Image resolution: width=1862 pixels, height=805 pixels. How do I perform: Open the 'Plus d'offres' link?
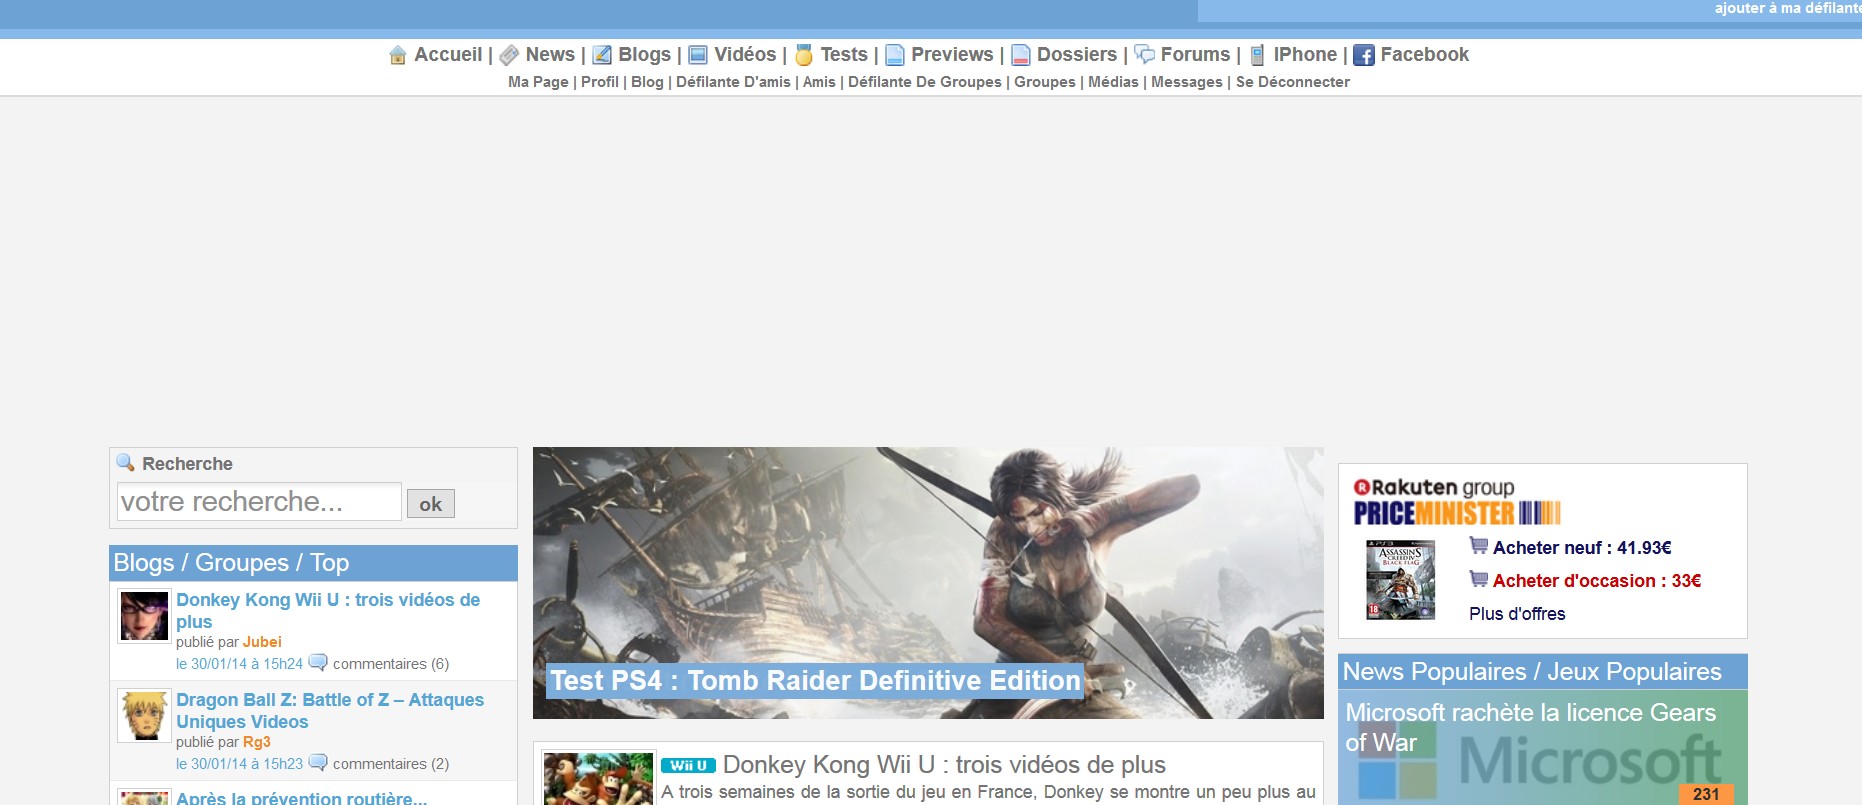coord(1516,614)
